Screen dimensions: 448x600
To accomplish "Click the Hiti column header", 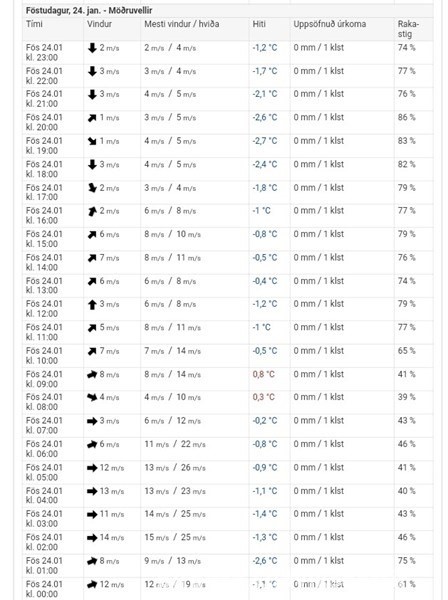I will [x=259, y=24].
